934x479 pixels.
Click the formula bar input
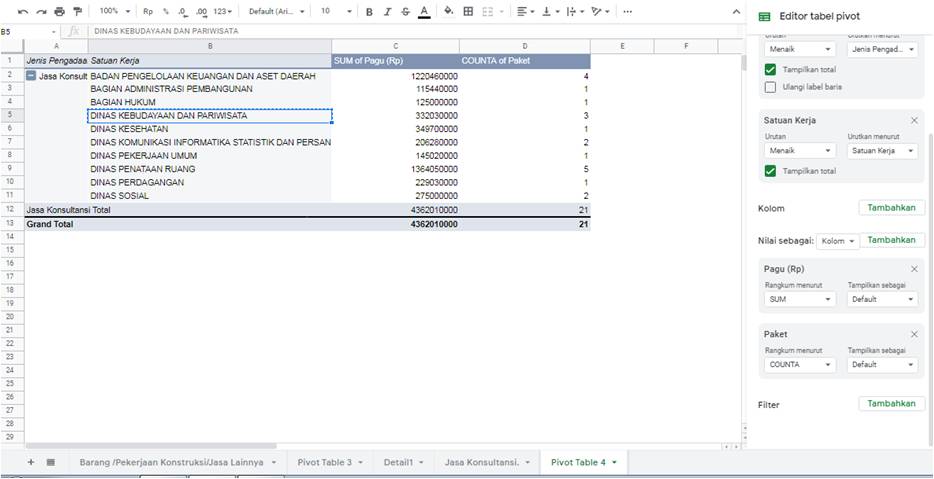(x=414, y=31)
